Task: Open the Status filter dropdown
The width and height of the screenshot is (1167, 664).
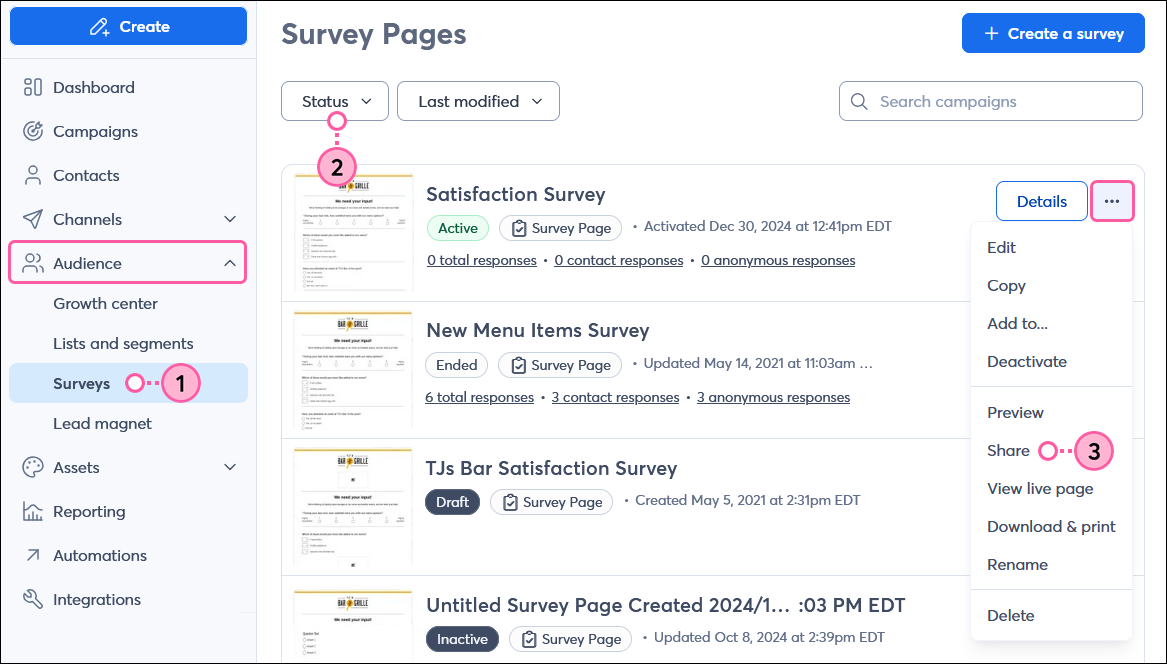Action: tap(334, 101)
